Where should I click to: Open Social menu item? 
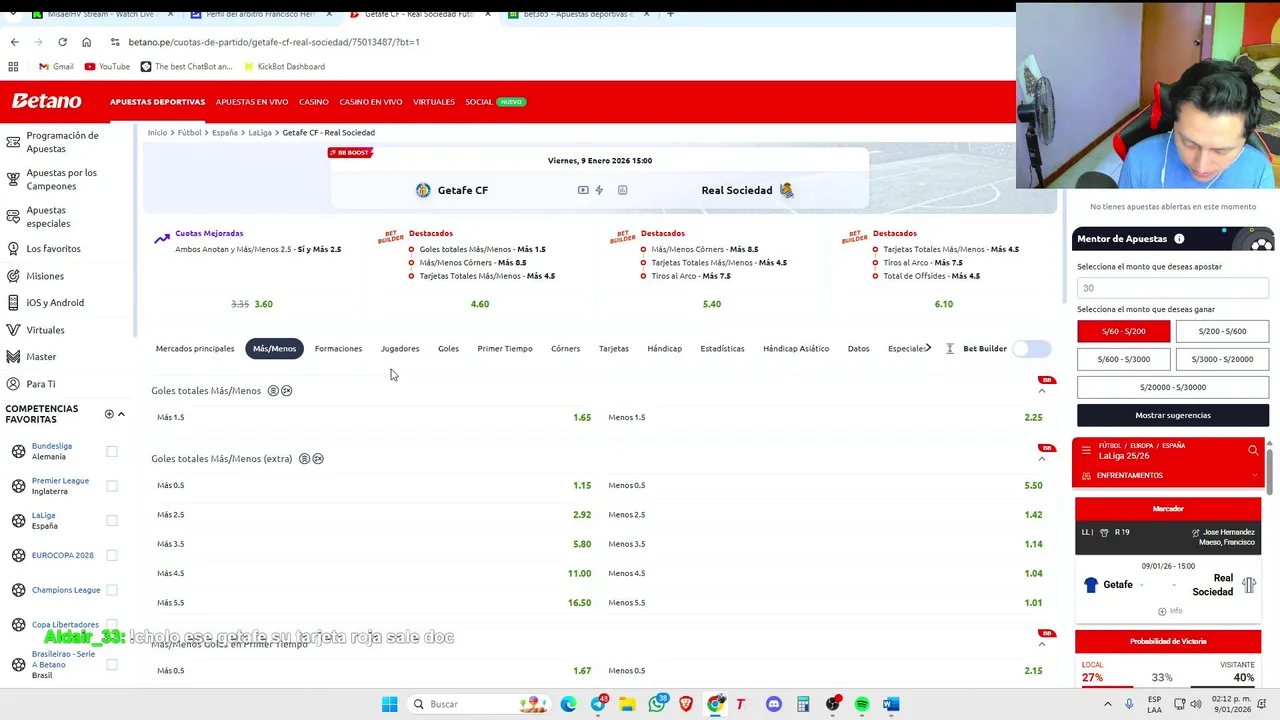[x=479, y=102]
